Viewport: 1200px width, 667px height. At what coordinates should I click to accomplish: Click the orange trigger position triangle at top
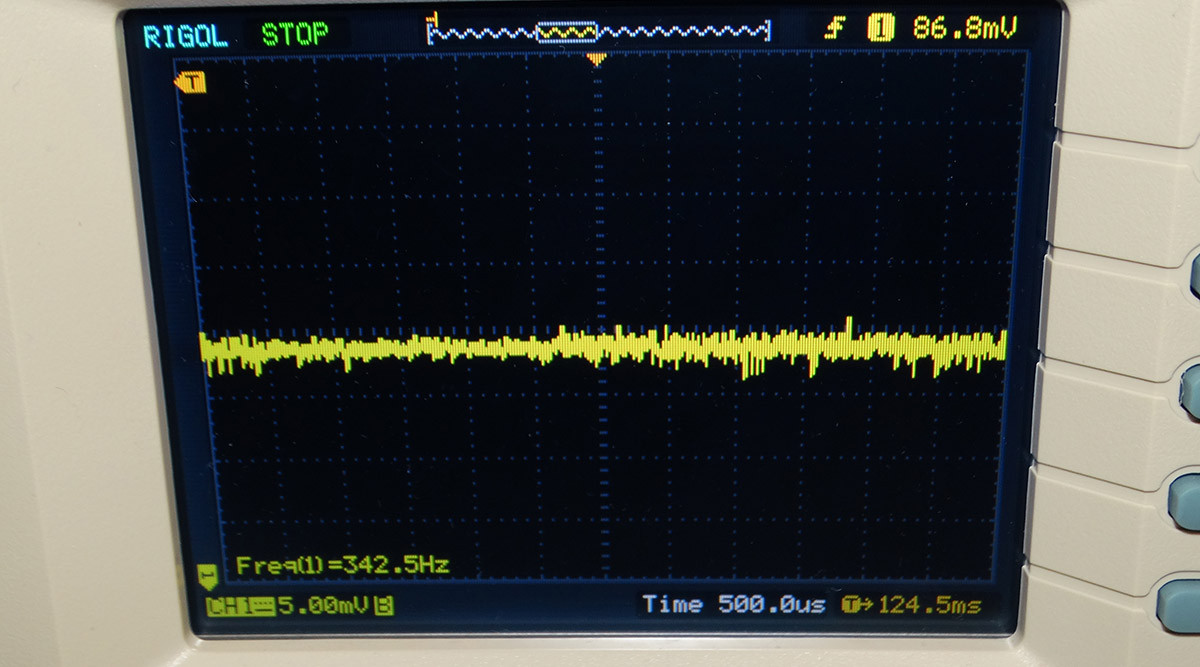click(x=596, y=59)
